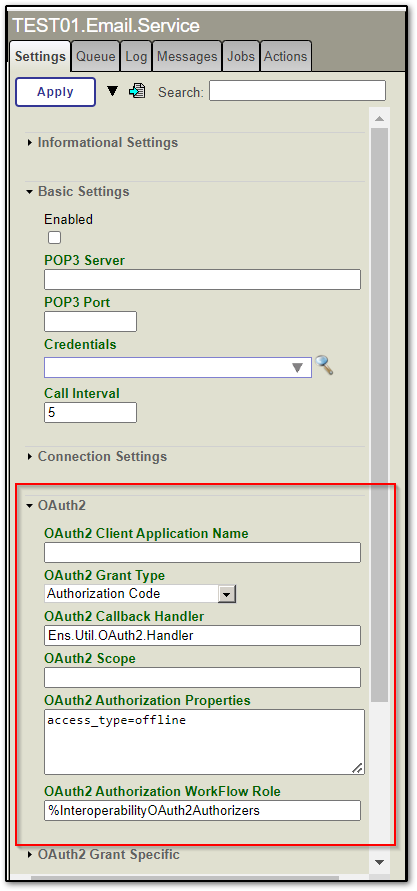Open the Messages tab
This screenshot has width=417, height=891.
(187, 57)
